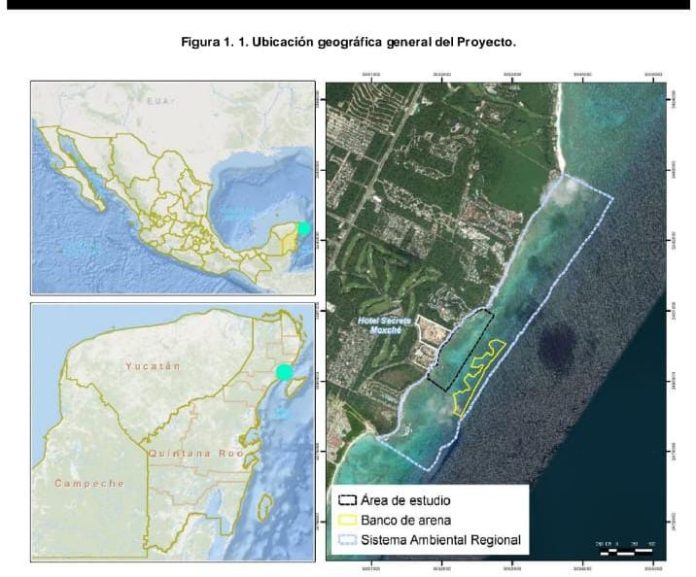Click the Campeche state label
Viewport: 696px width, 577px height.
coord(89,483)
